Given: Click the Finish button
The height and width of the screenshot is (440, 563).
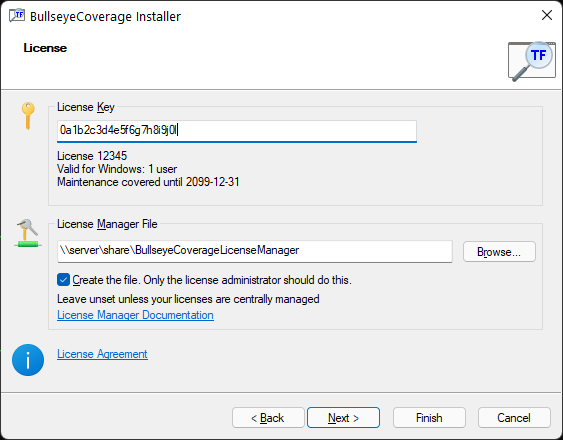Looking at the screenshot, I should (429, 418).
